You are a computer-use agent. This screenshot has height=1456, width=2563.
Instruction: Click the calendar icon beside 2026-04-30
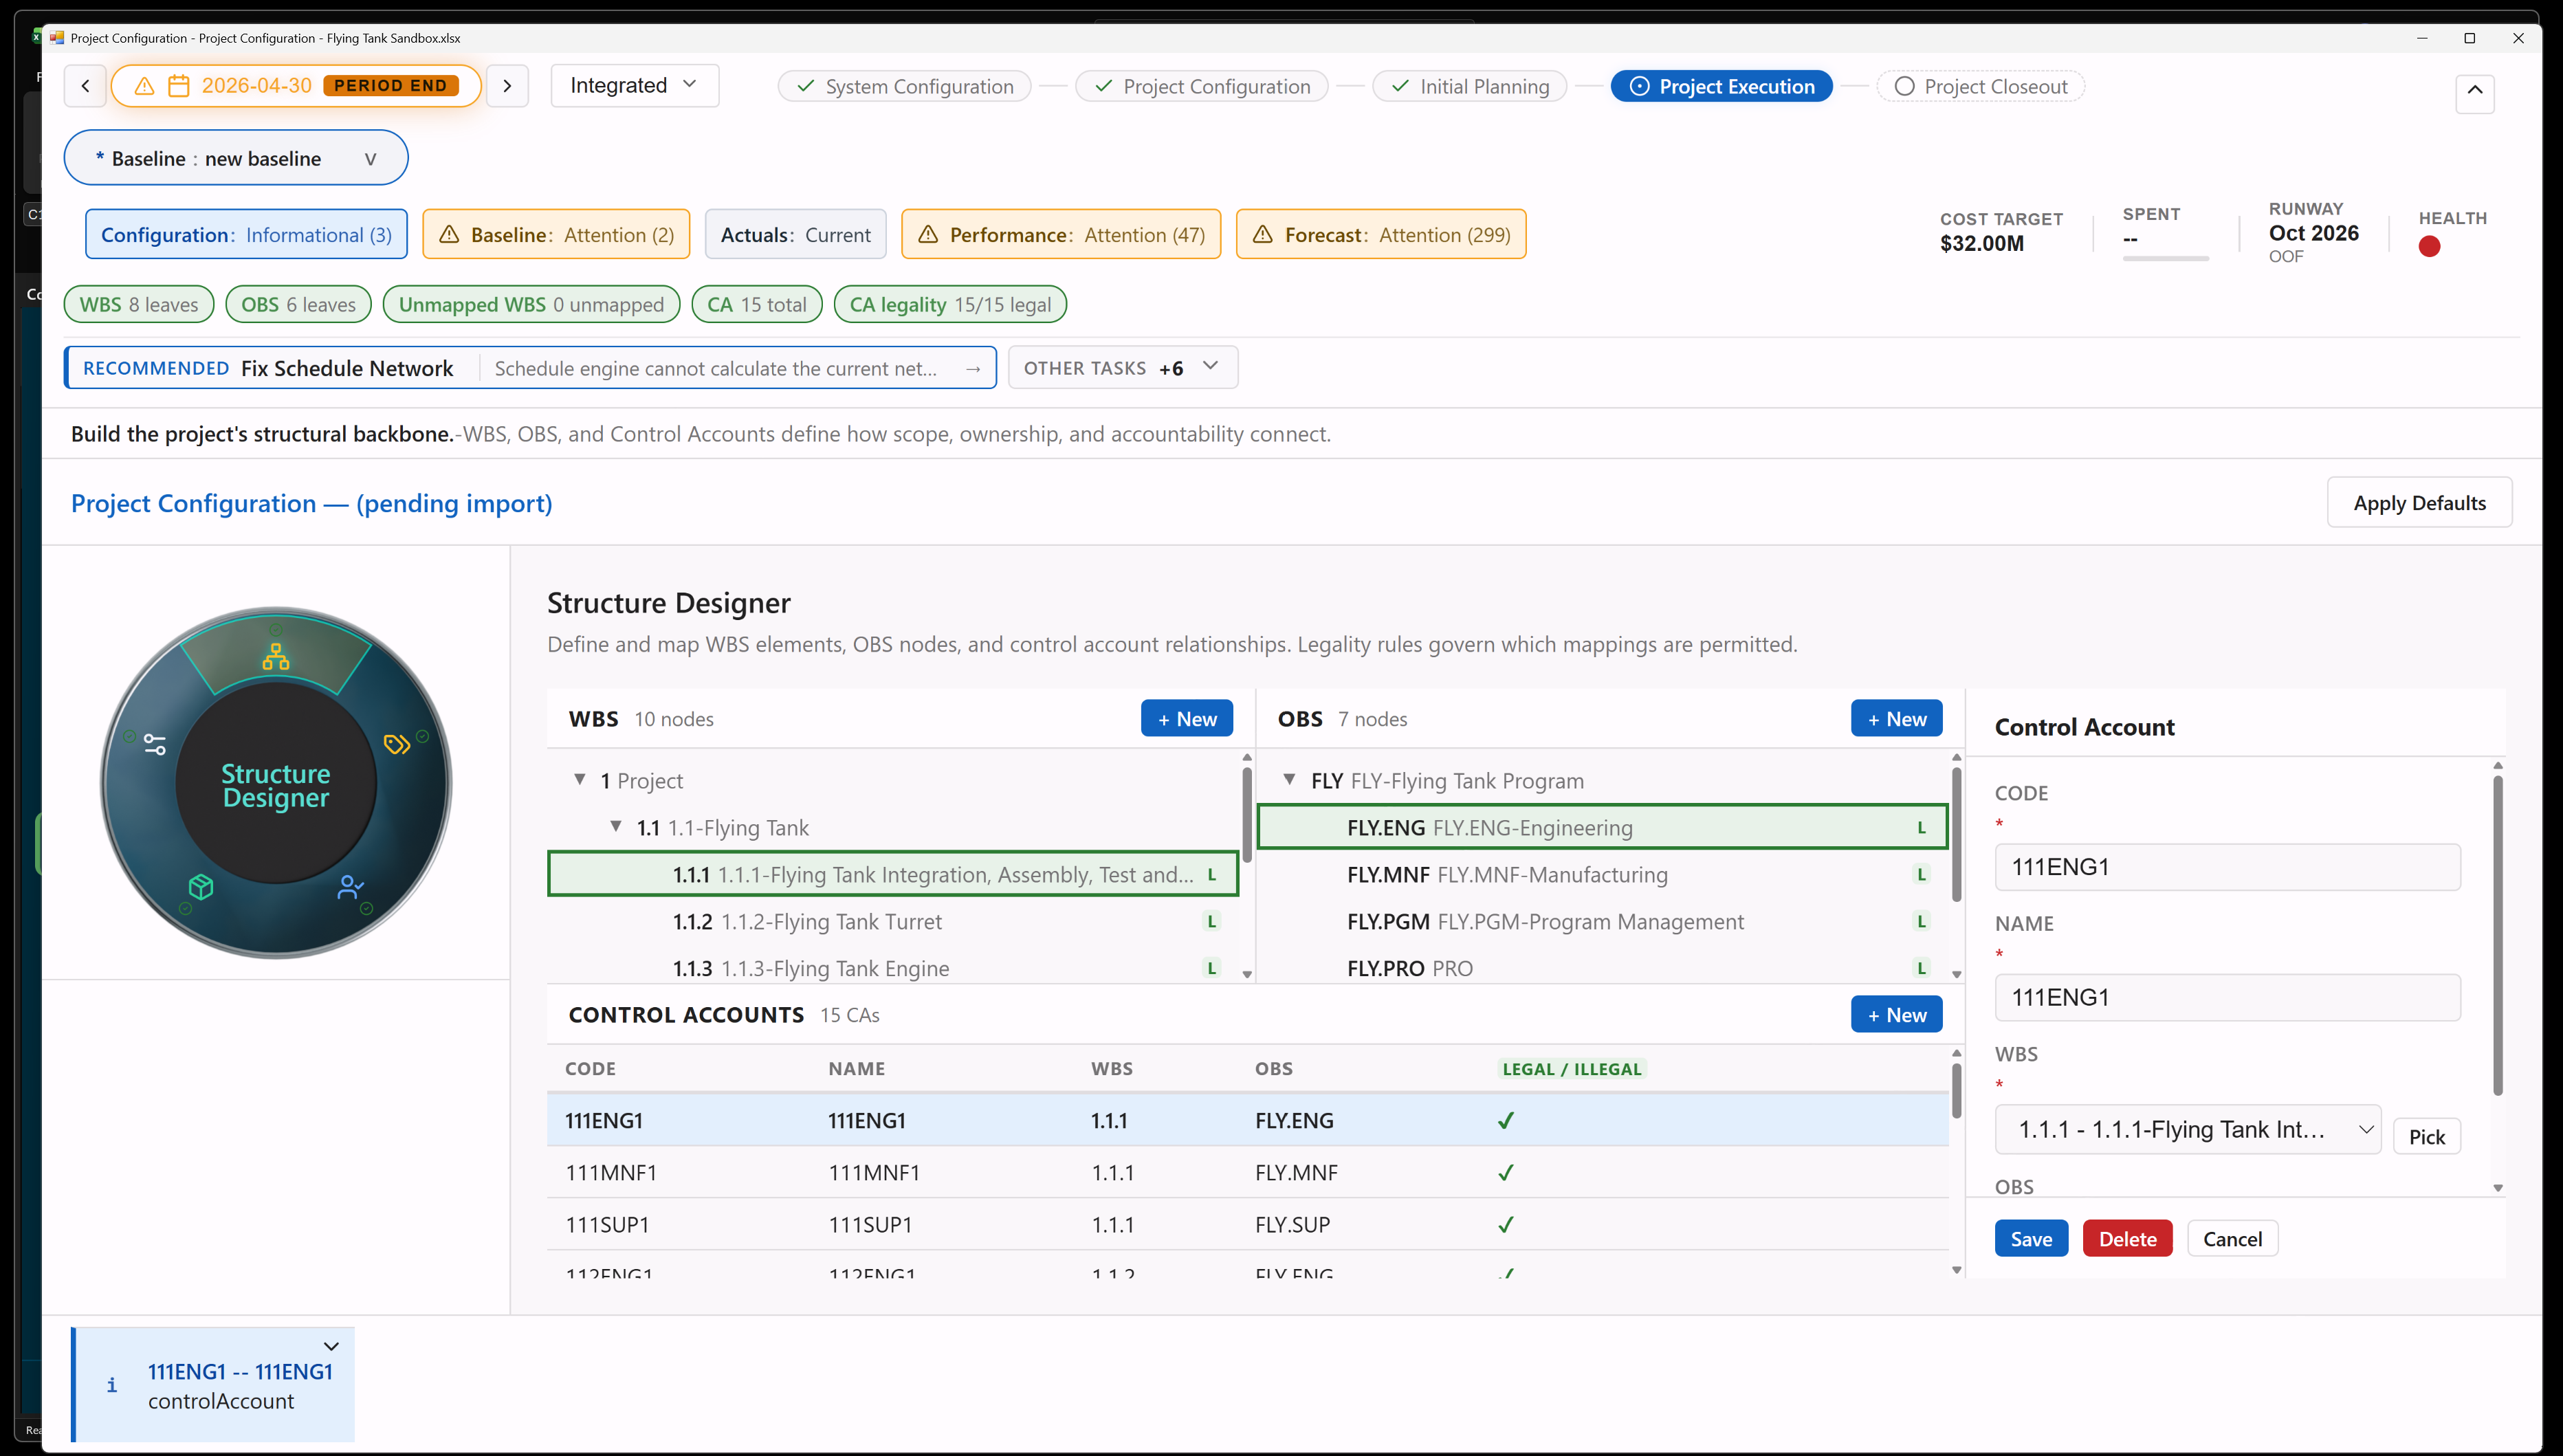178,86
